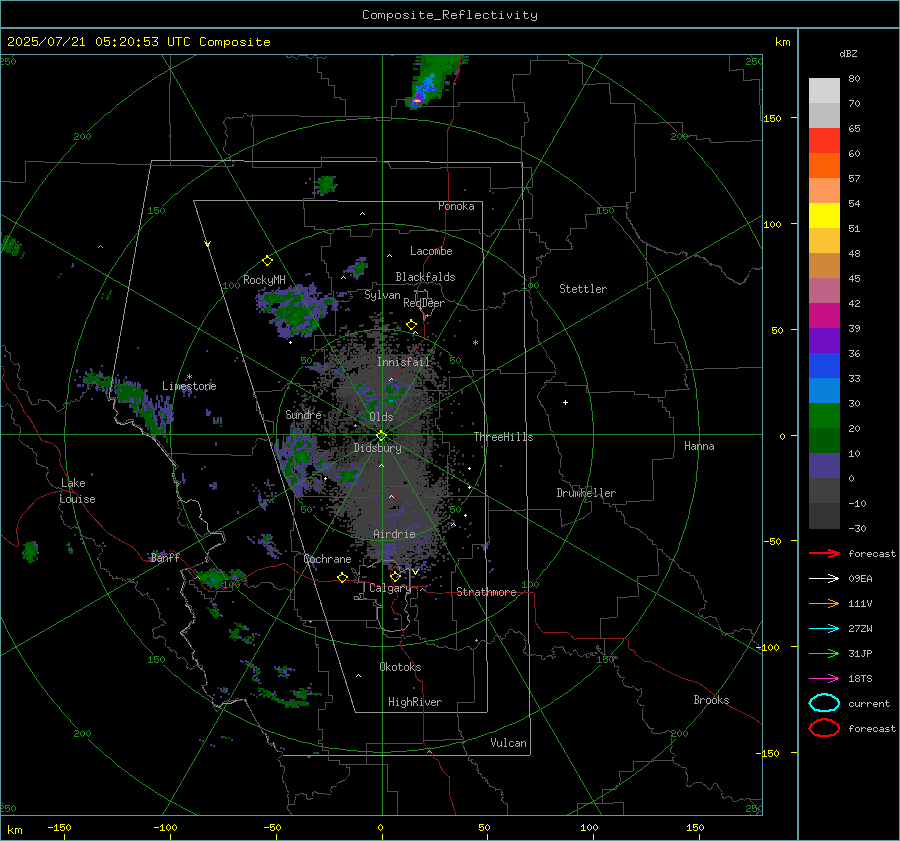
Task: Click the yellow diamond marker below Cochrane
Action: click(x=342, y=577)
